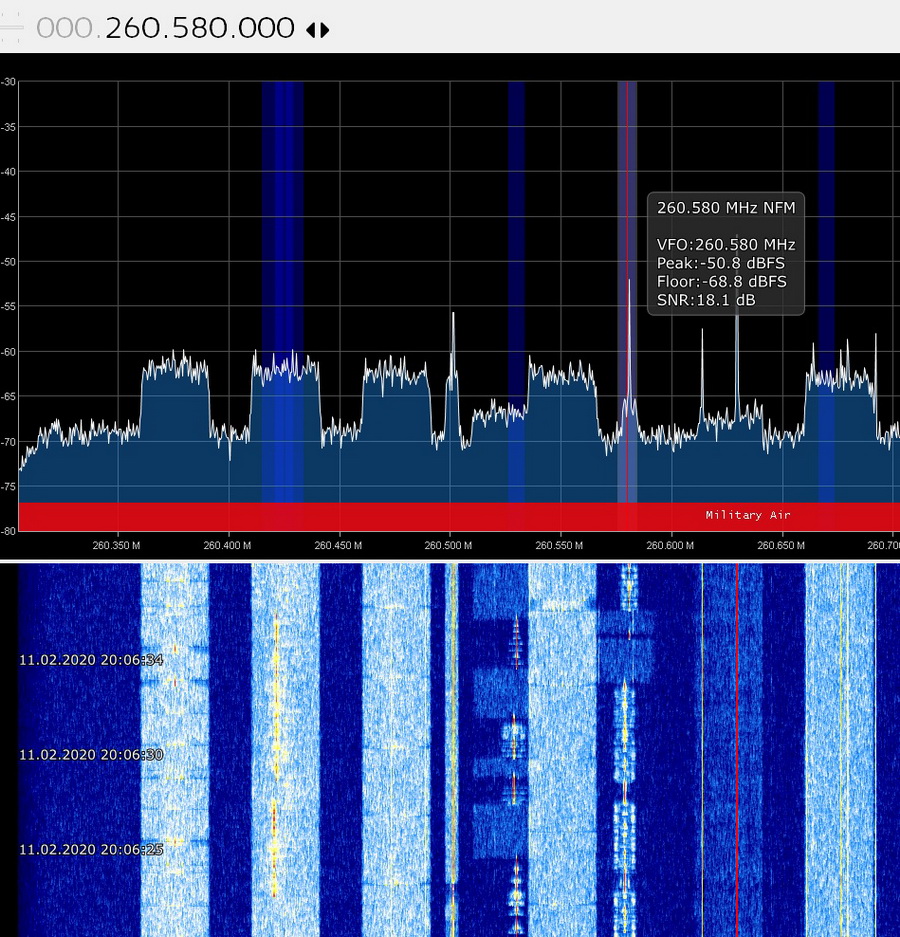Click the 260.350 M frequency axis label
Image resolution: width=900 pixels, height=937 pixels.
[118, 546]
